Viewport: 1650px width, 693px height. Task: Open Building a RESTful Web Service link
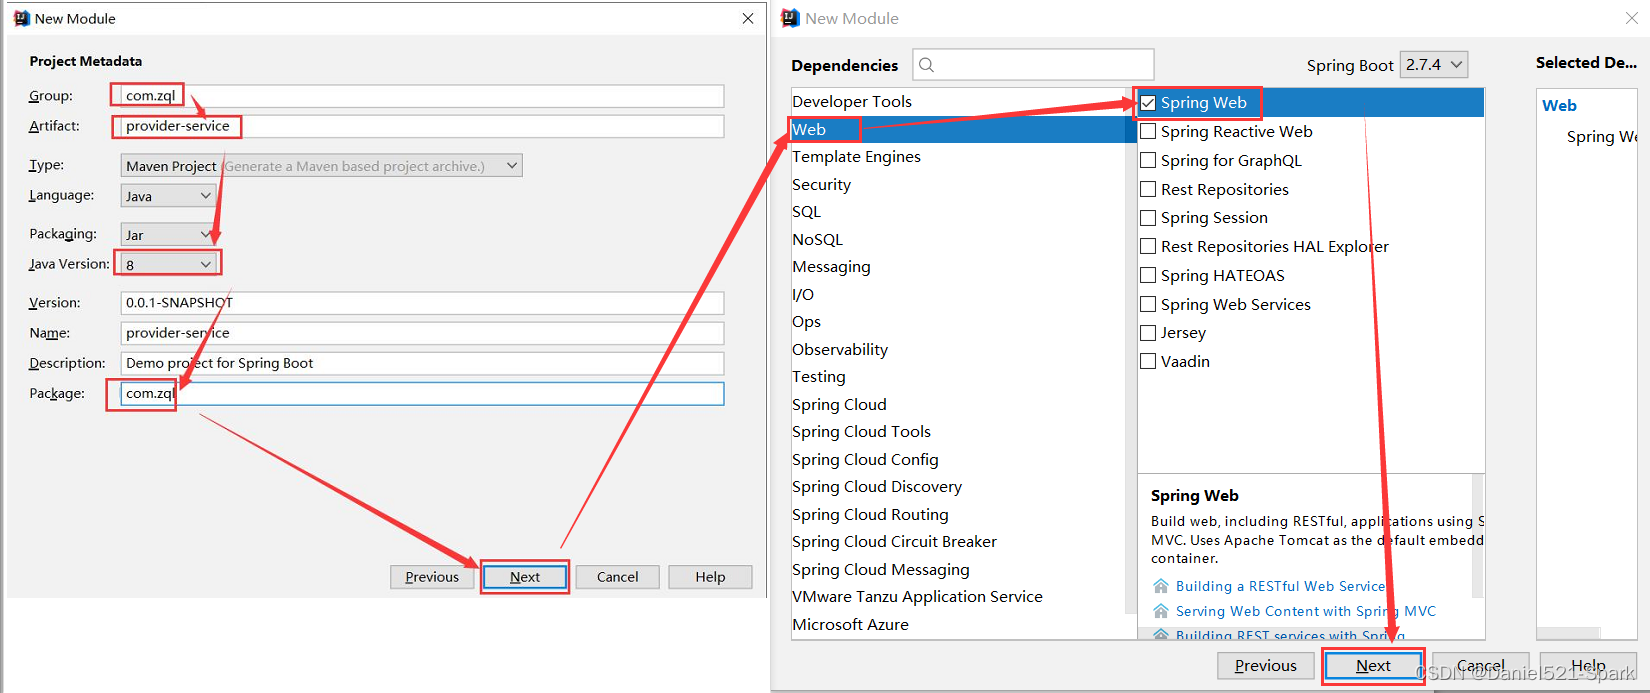1280,587
